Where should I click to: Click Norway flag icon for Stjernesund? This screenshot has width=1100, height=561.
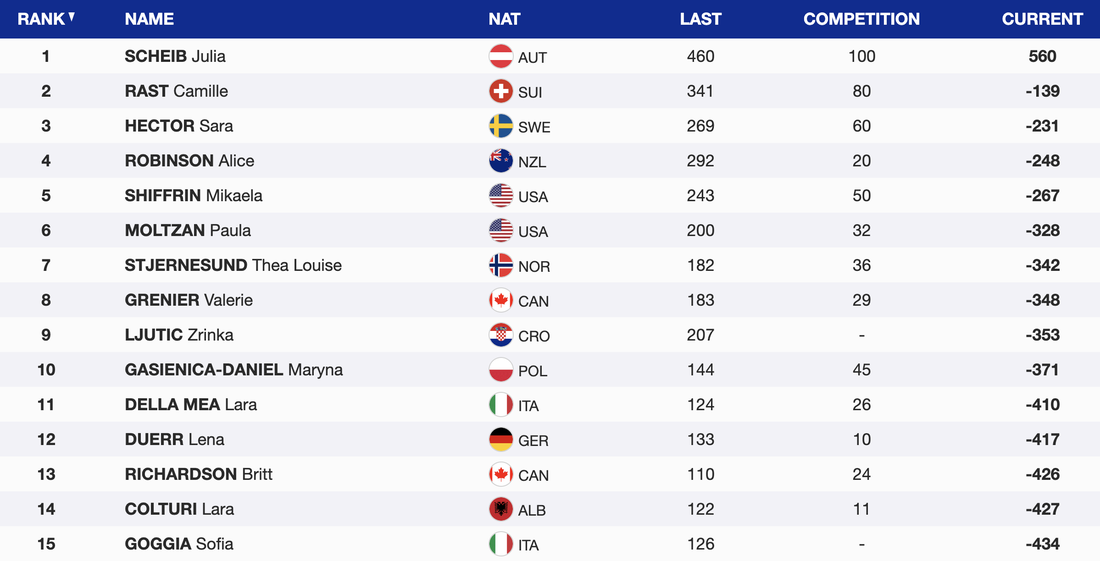501,265
